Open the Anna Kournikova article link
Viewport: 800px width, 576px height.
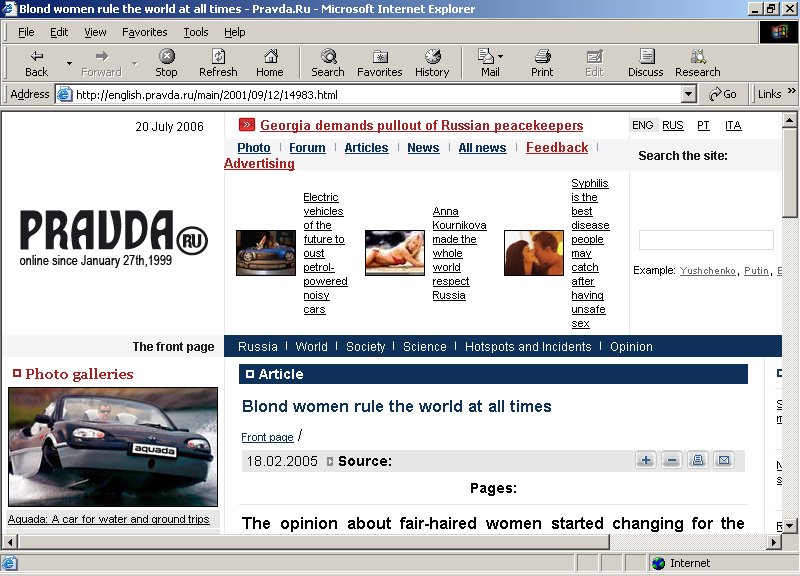459,253
